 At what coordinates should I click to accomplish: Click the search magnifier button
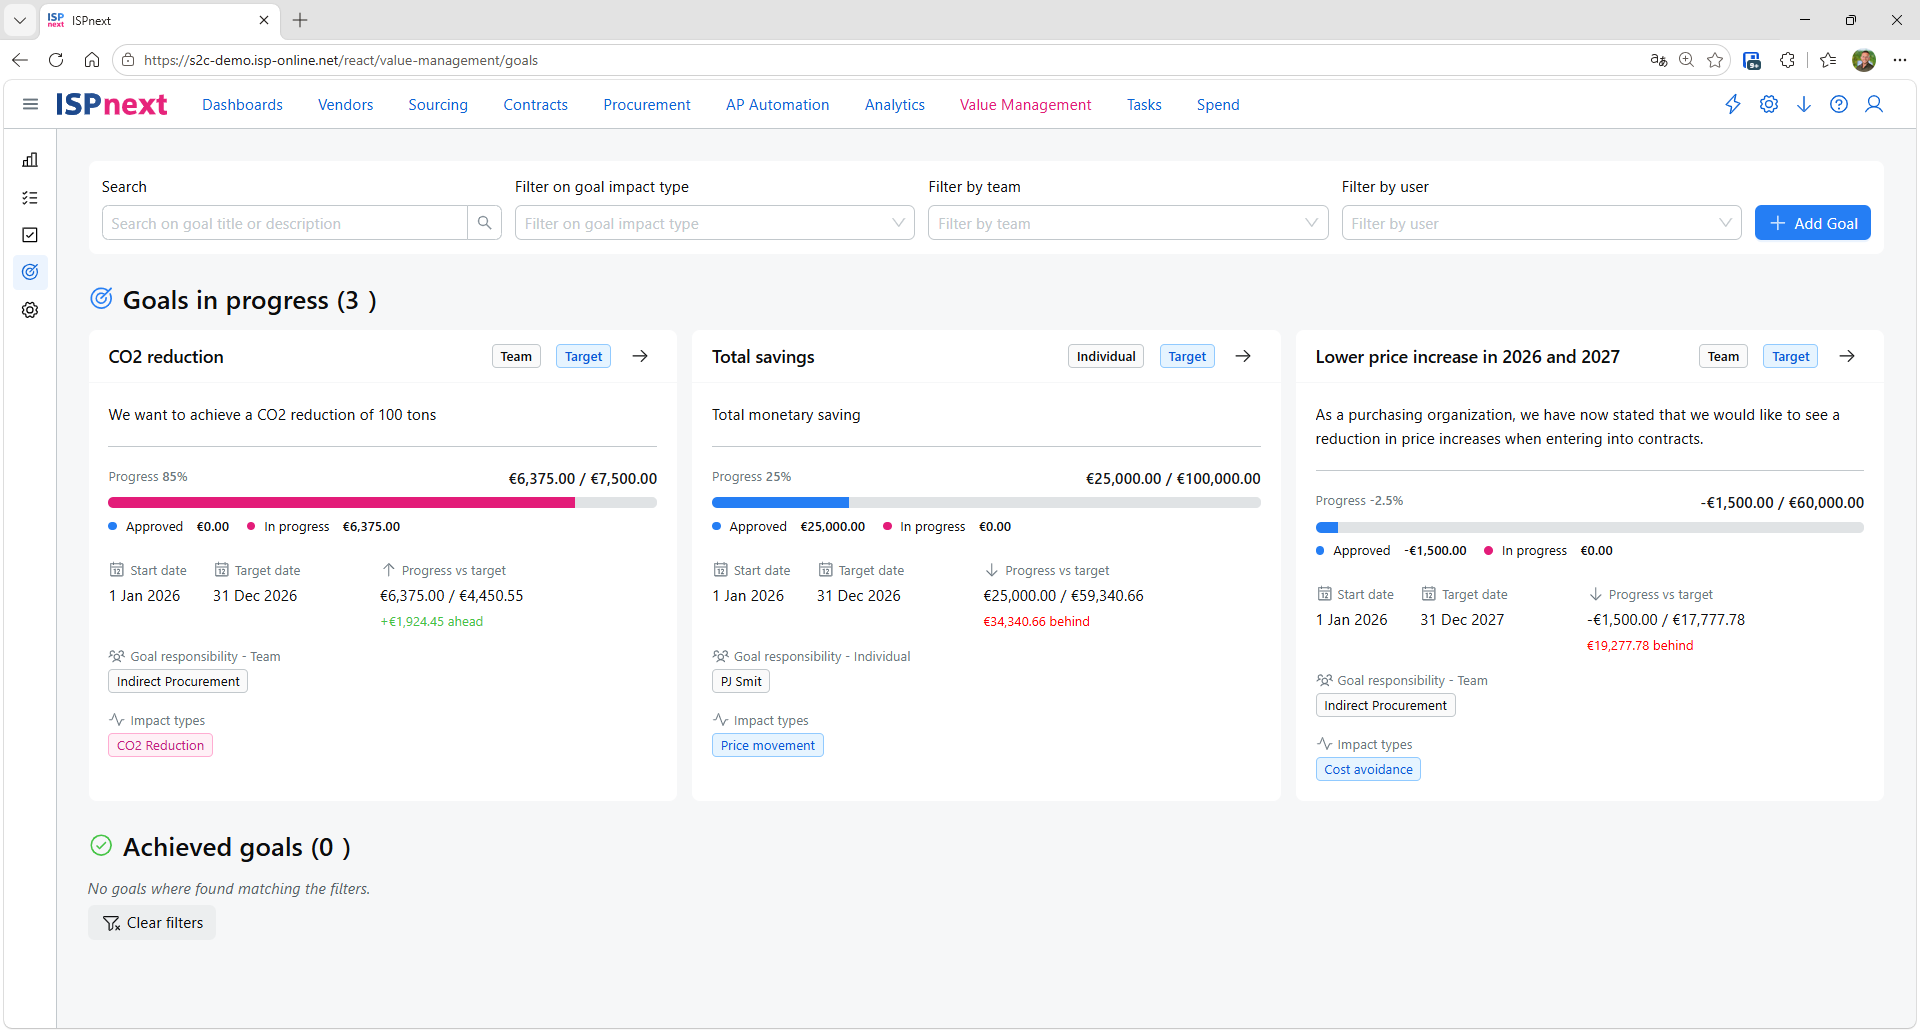[x=484, y=223]
